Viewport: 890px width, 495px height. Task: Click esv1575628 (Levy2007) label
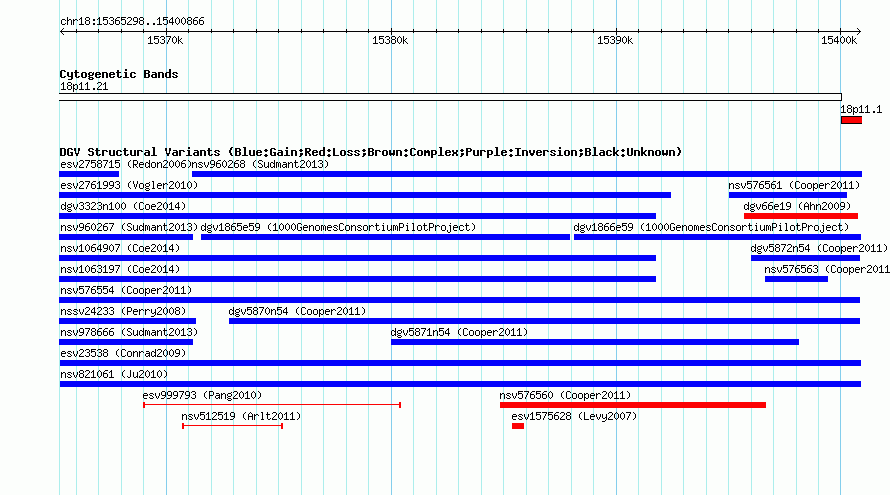(574, 417)
